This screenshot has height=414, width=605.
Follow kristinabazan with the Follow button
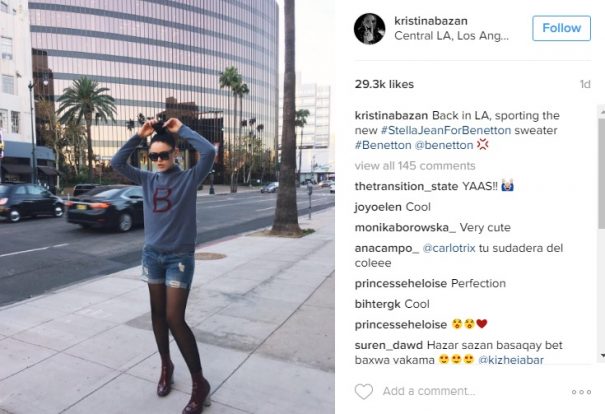561,28
